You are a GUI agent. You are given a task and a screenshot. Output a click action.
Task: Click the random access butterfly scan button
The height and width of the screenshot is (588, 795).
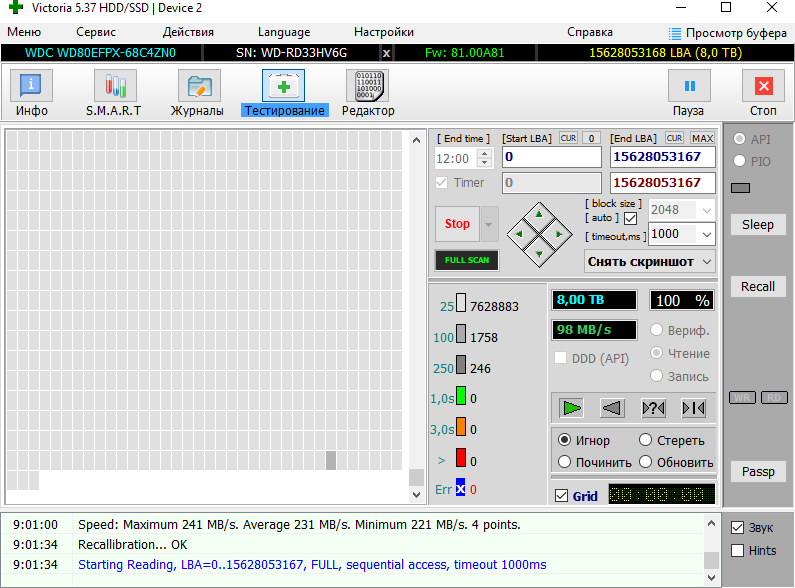[653, 408]
